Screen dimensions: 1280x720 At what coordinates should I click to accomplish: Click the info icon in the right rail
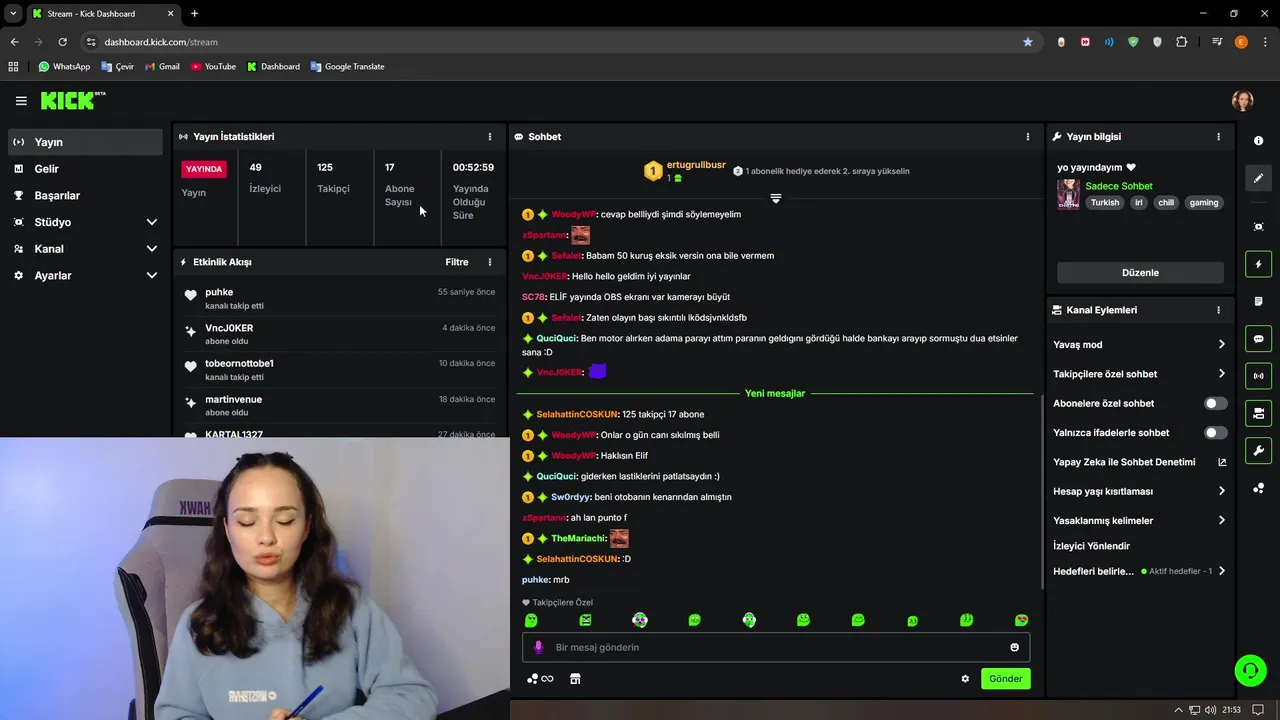pyautogui.click(x=1259, y=141)
